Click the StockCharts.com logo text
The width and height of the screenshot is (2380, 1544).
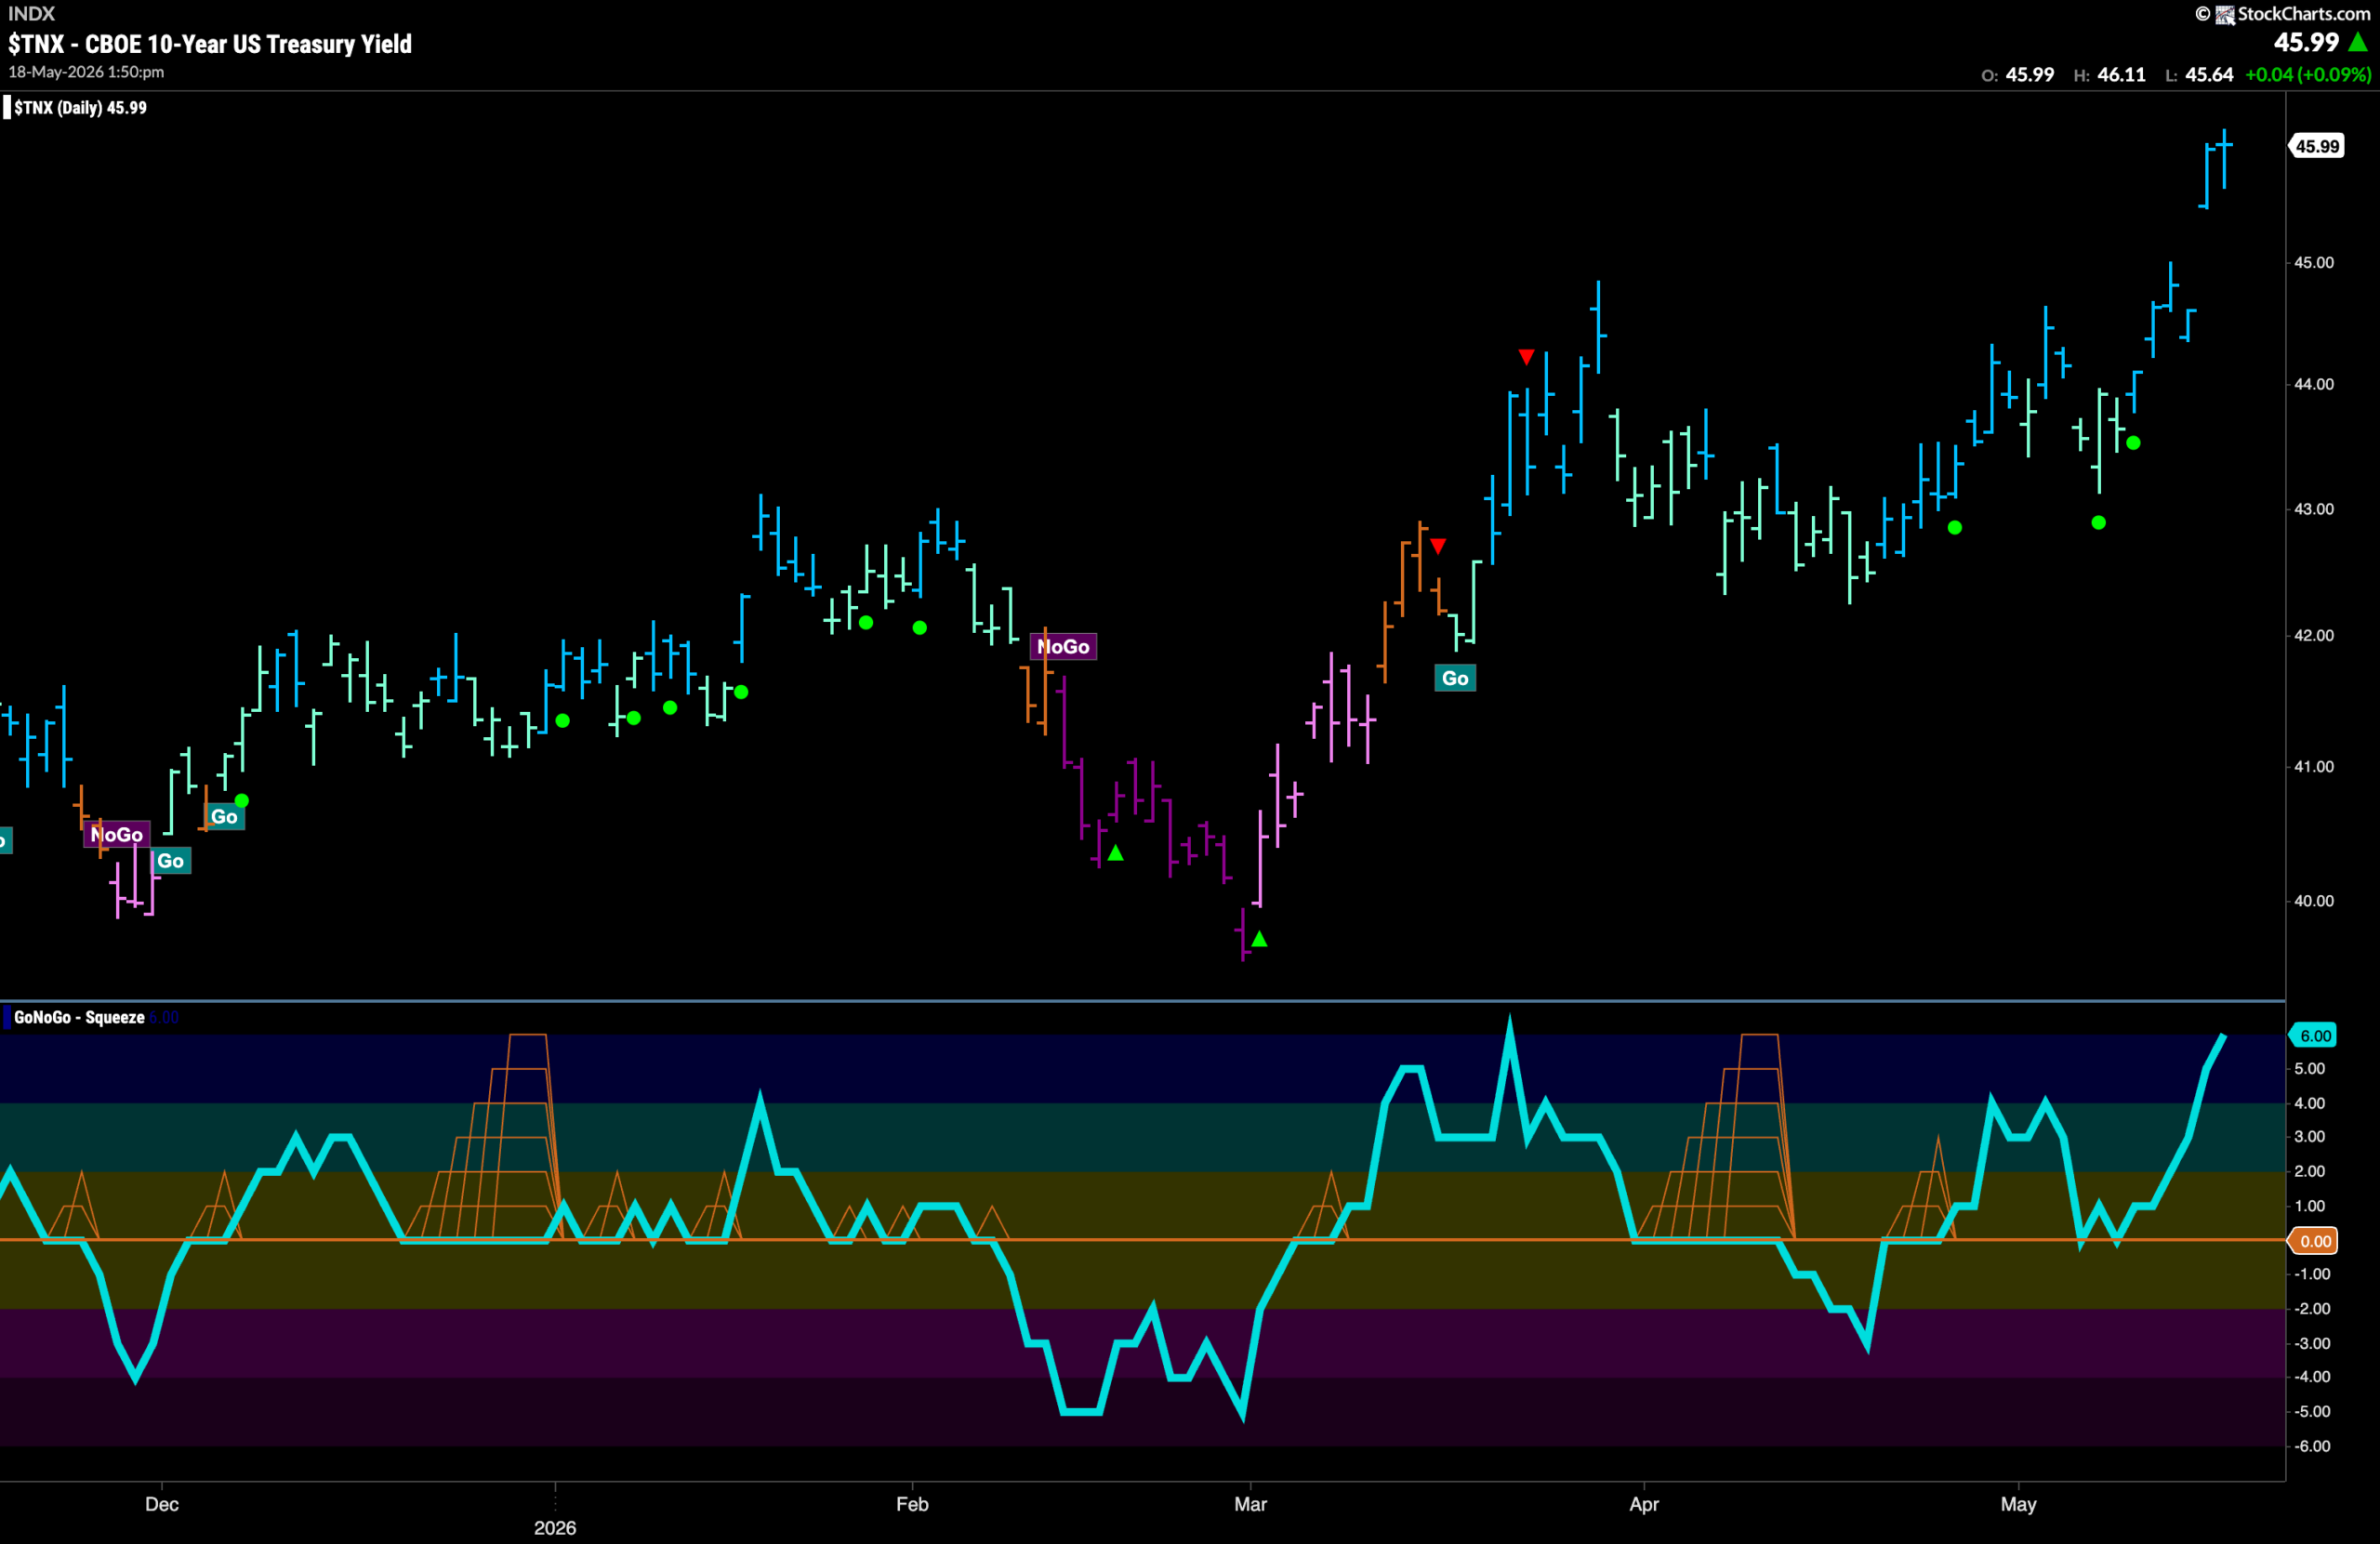point(2303,13)
